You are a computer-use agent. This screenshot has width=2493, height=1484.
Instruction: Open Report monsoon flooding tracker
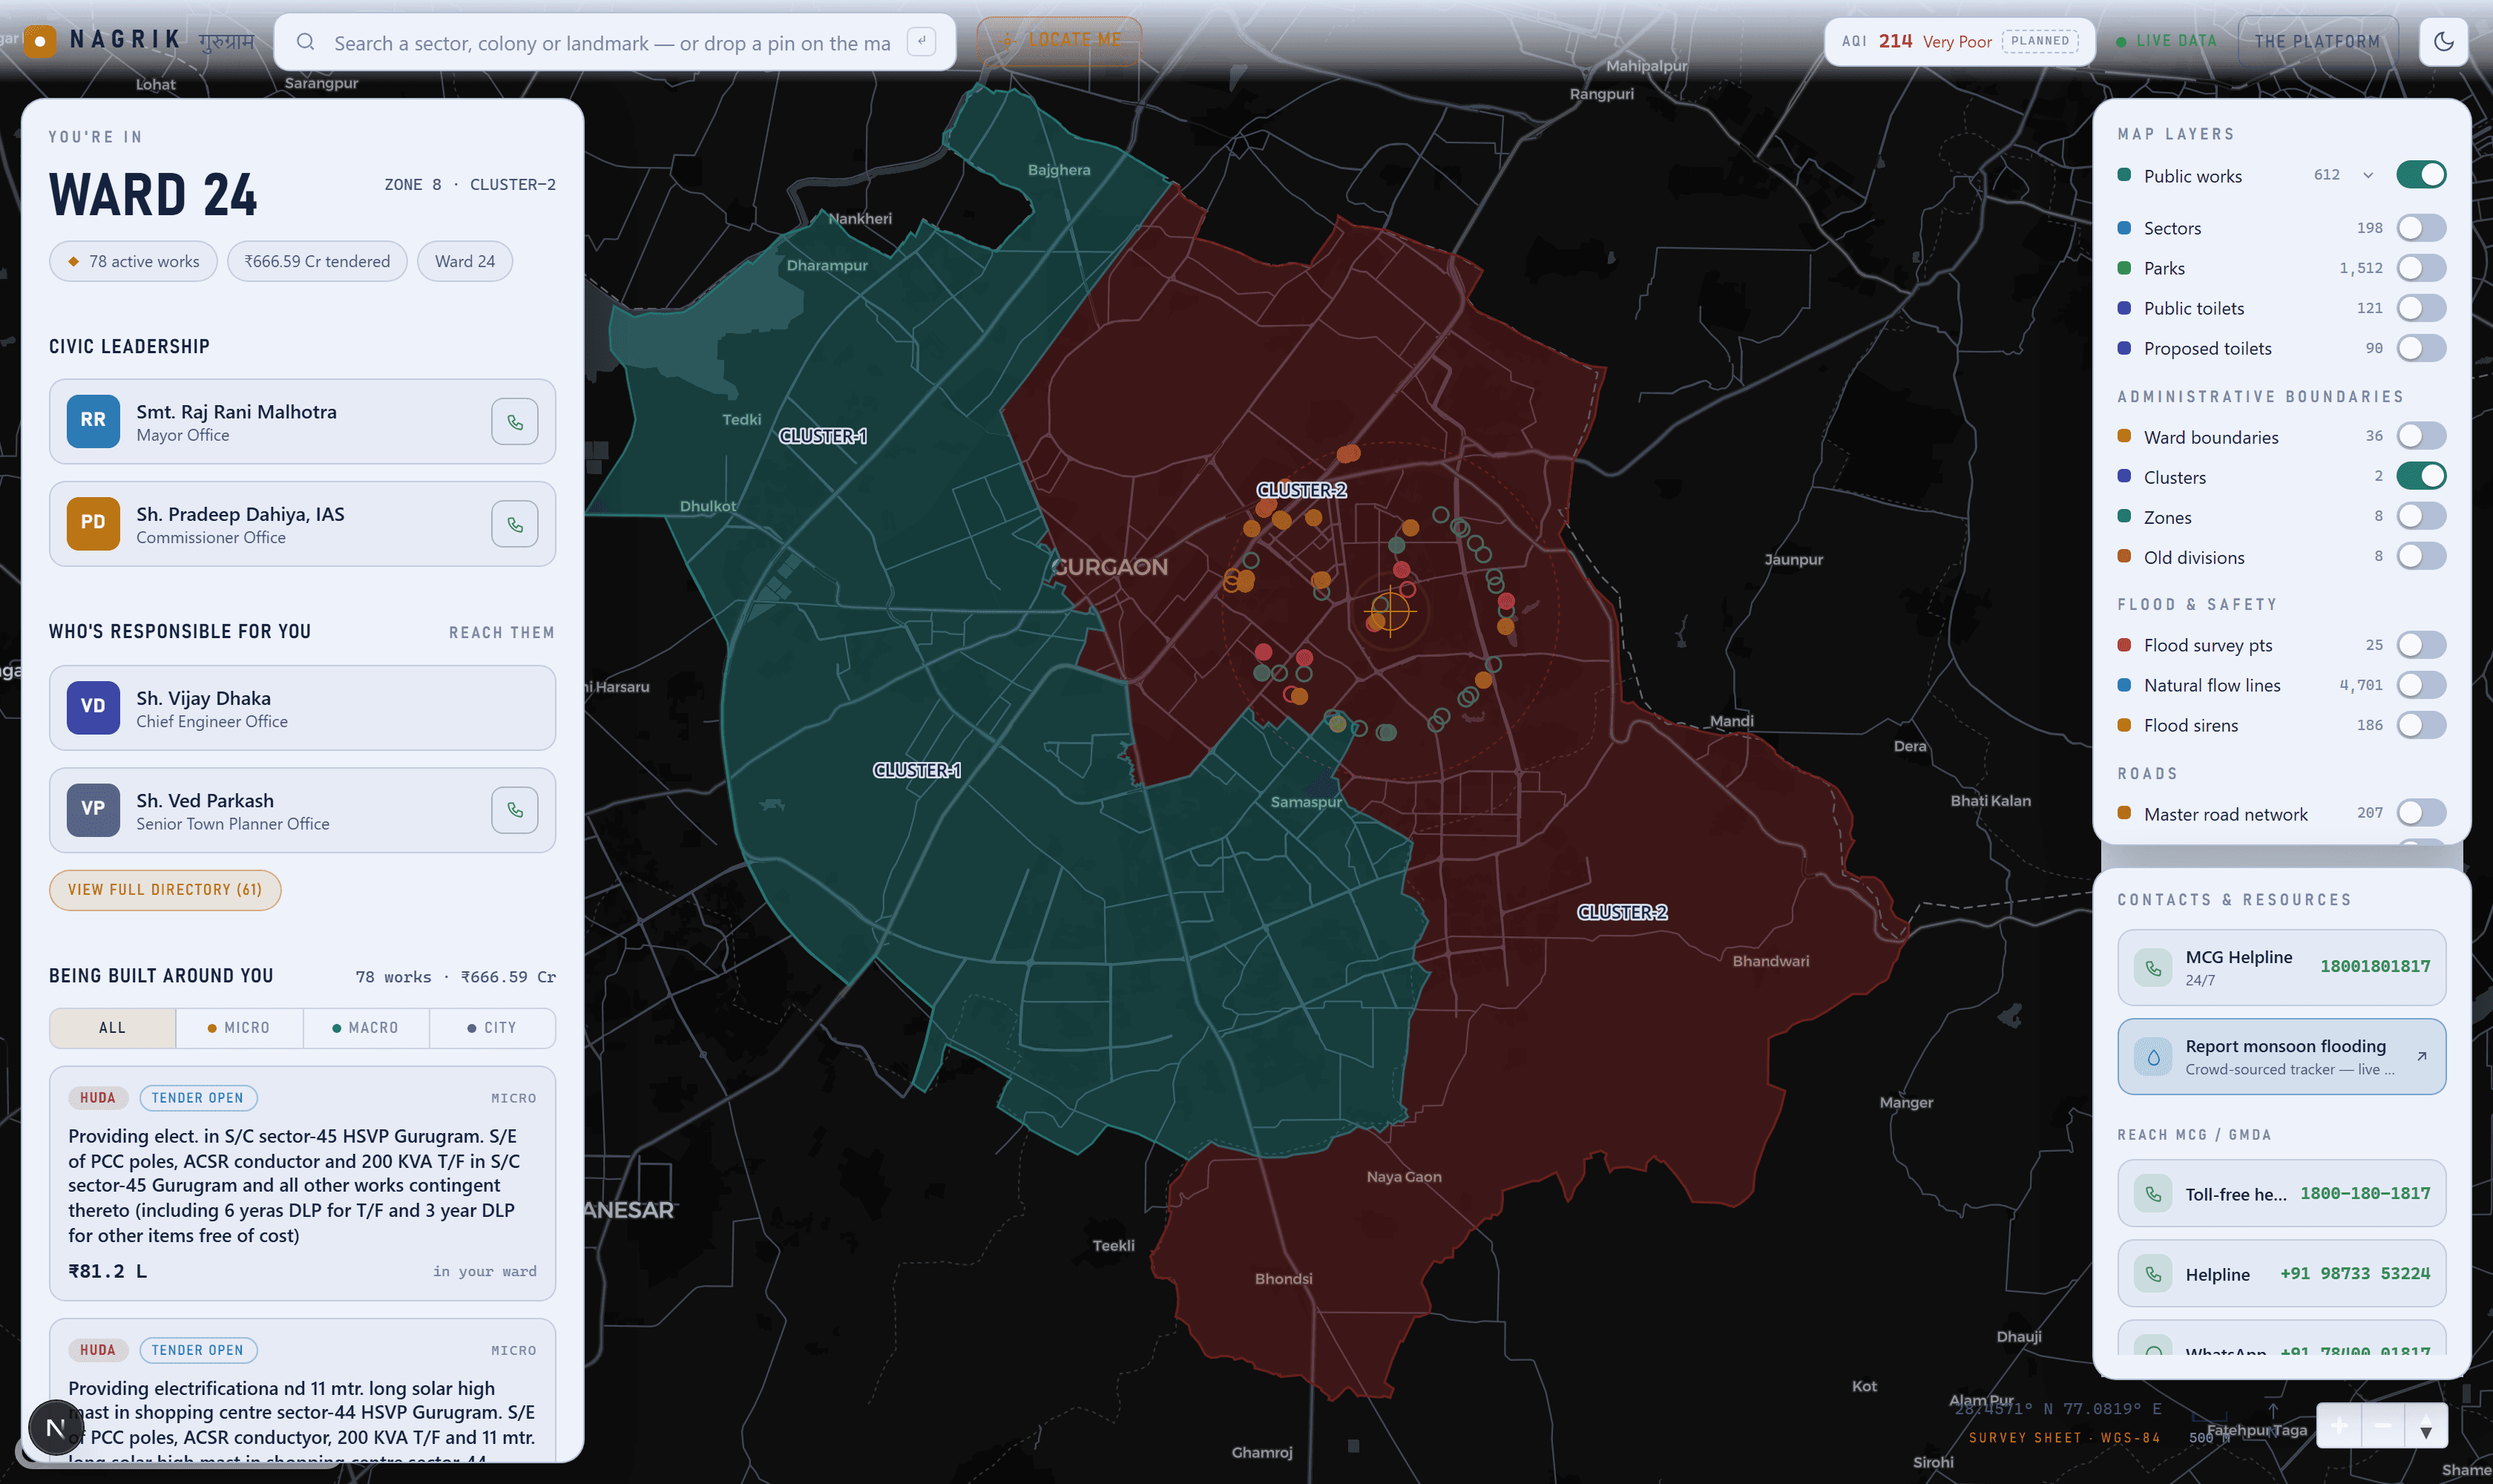pos(2281,1057)
